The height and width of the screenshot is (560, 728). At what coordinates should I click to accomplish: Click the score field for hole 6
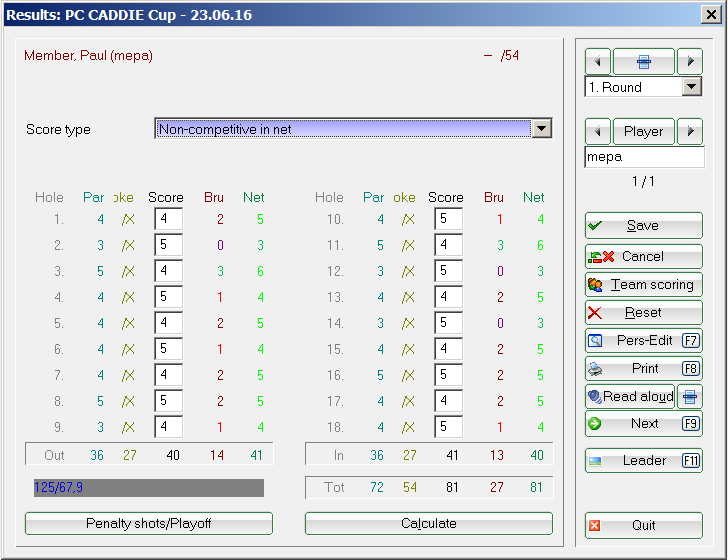tap(169, 349)
